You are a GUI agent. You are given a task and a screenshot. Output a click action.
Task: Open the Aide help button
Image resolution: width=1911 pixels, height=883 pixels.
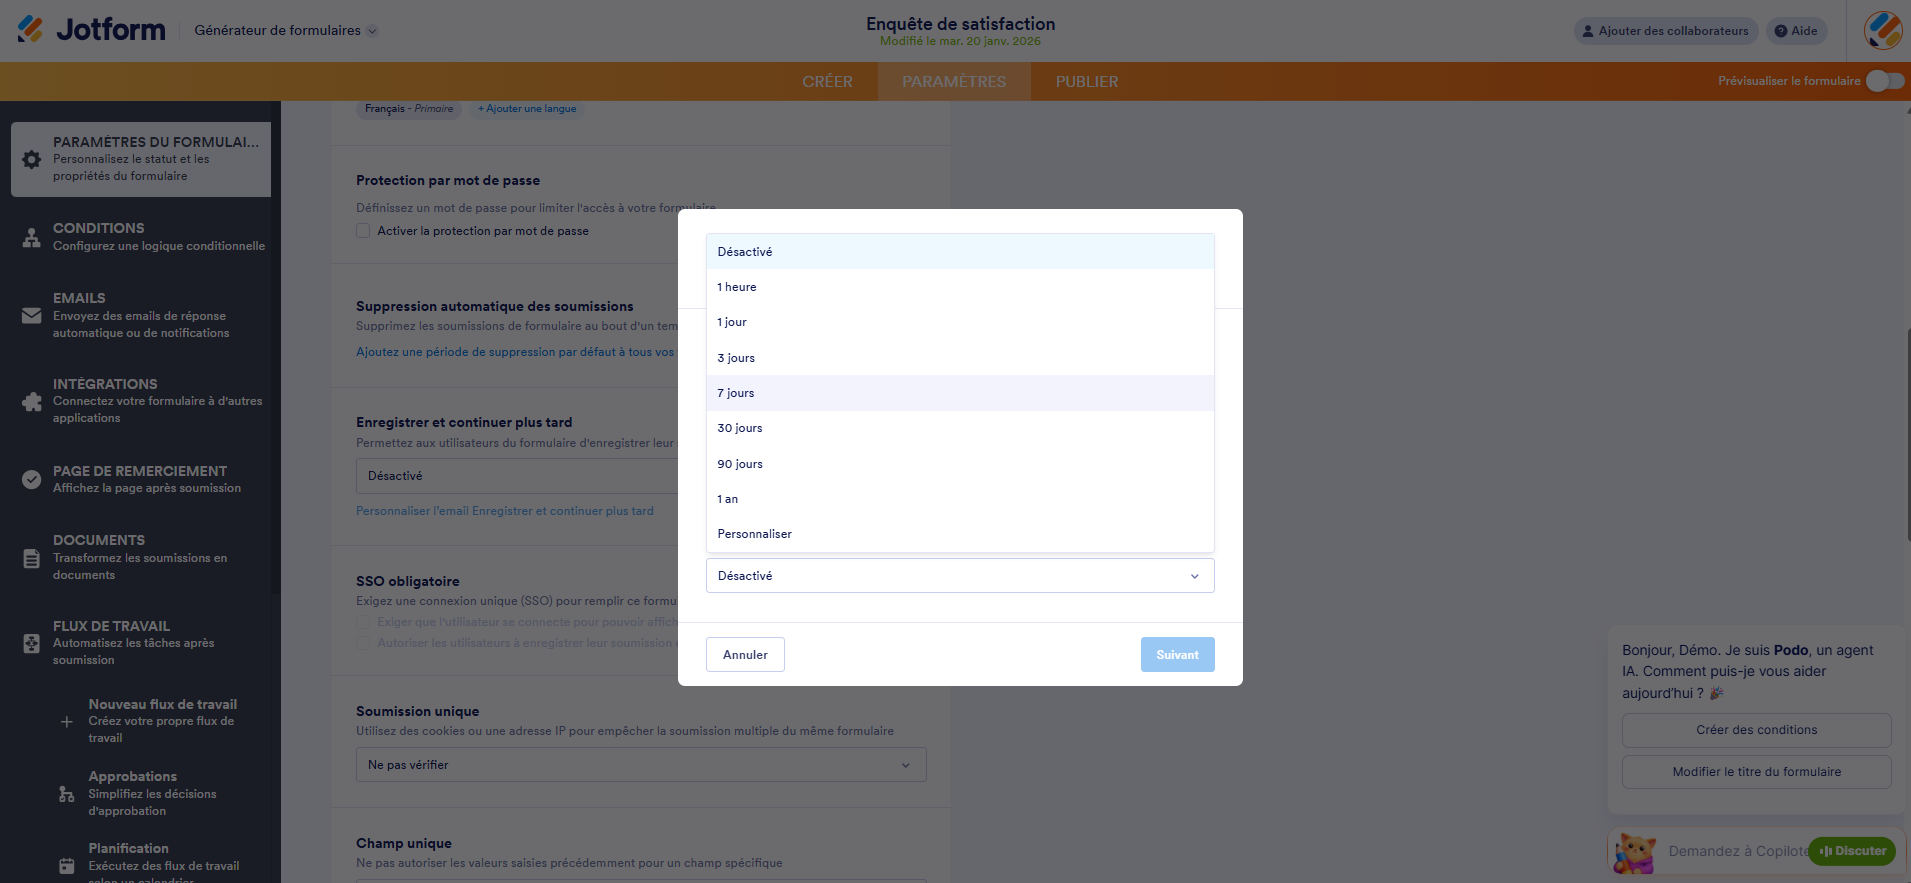tap(1796, 31)
